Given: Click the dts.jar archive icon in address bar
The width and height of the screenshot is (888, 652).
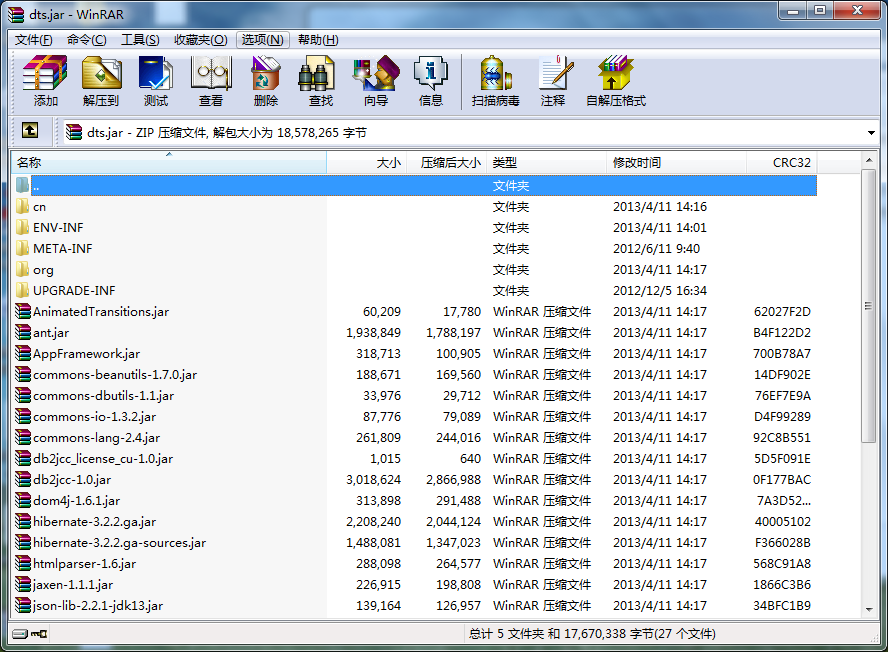Looking at the screenshot, I should (74, 132).
